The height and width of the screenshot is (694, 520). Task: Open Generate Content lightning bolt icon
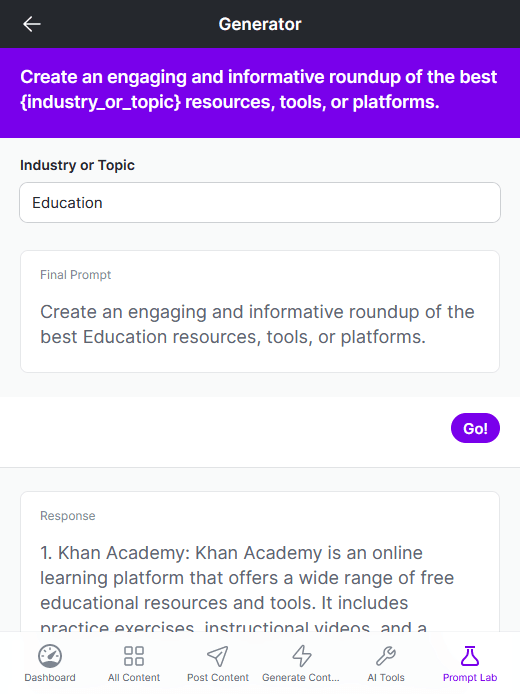302,655
